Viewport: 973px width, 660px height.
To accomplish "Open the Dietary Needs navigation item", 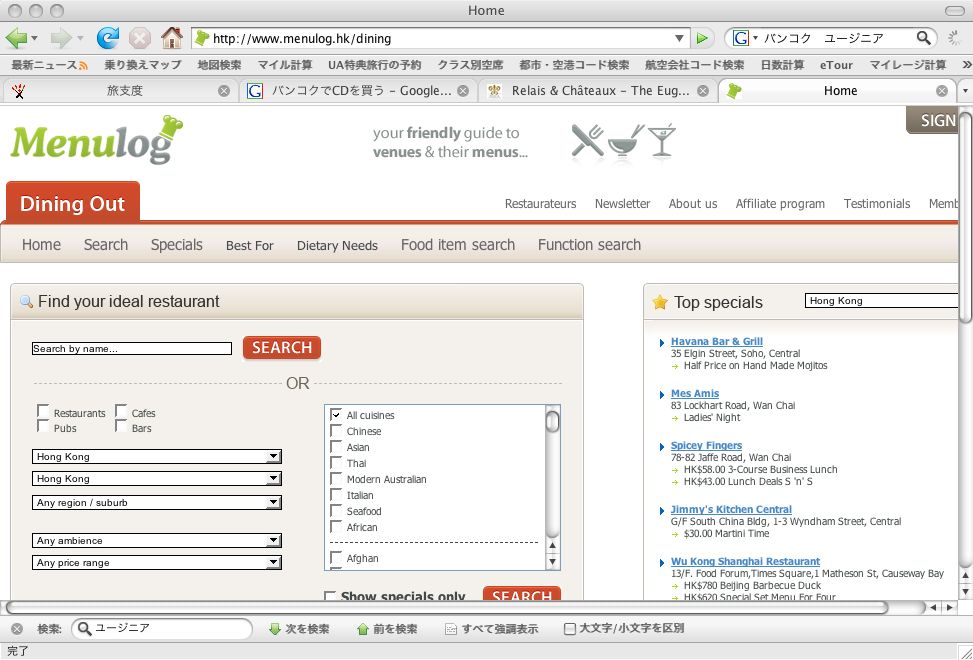I will (x=337, y=246).
